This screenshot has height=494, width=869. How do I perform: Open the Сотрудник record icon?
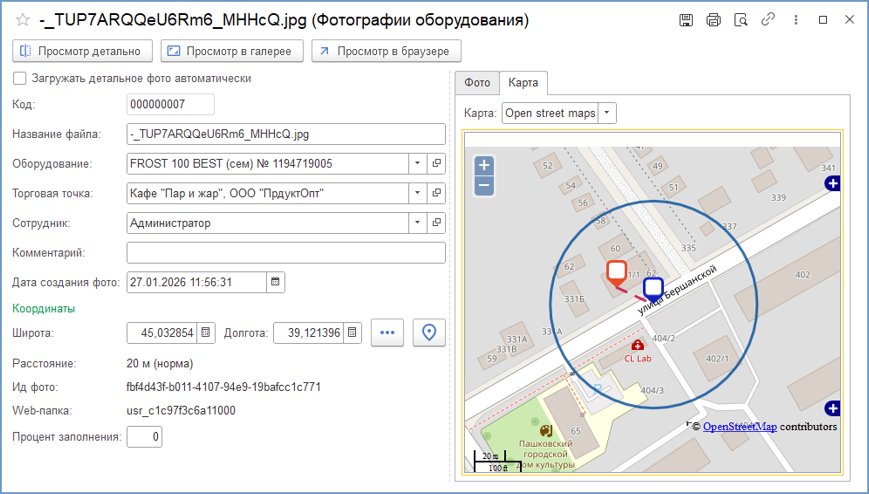(x=437, y=223)
